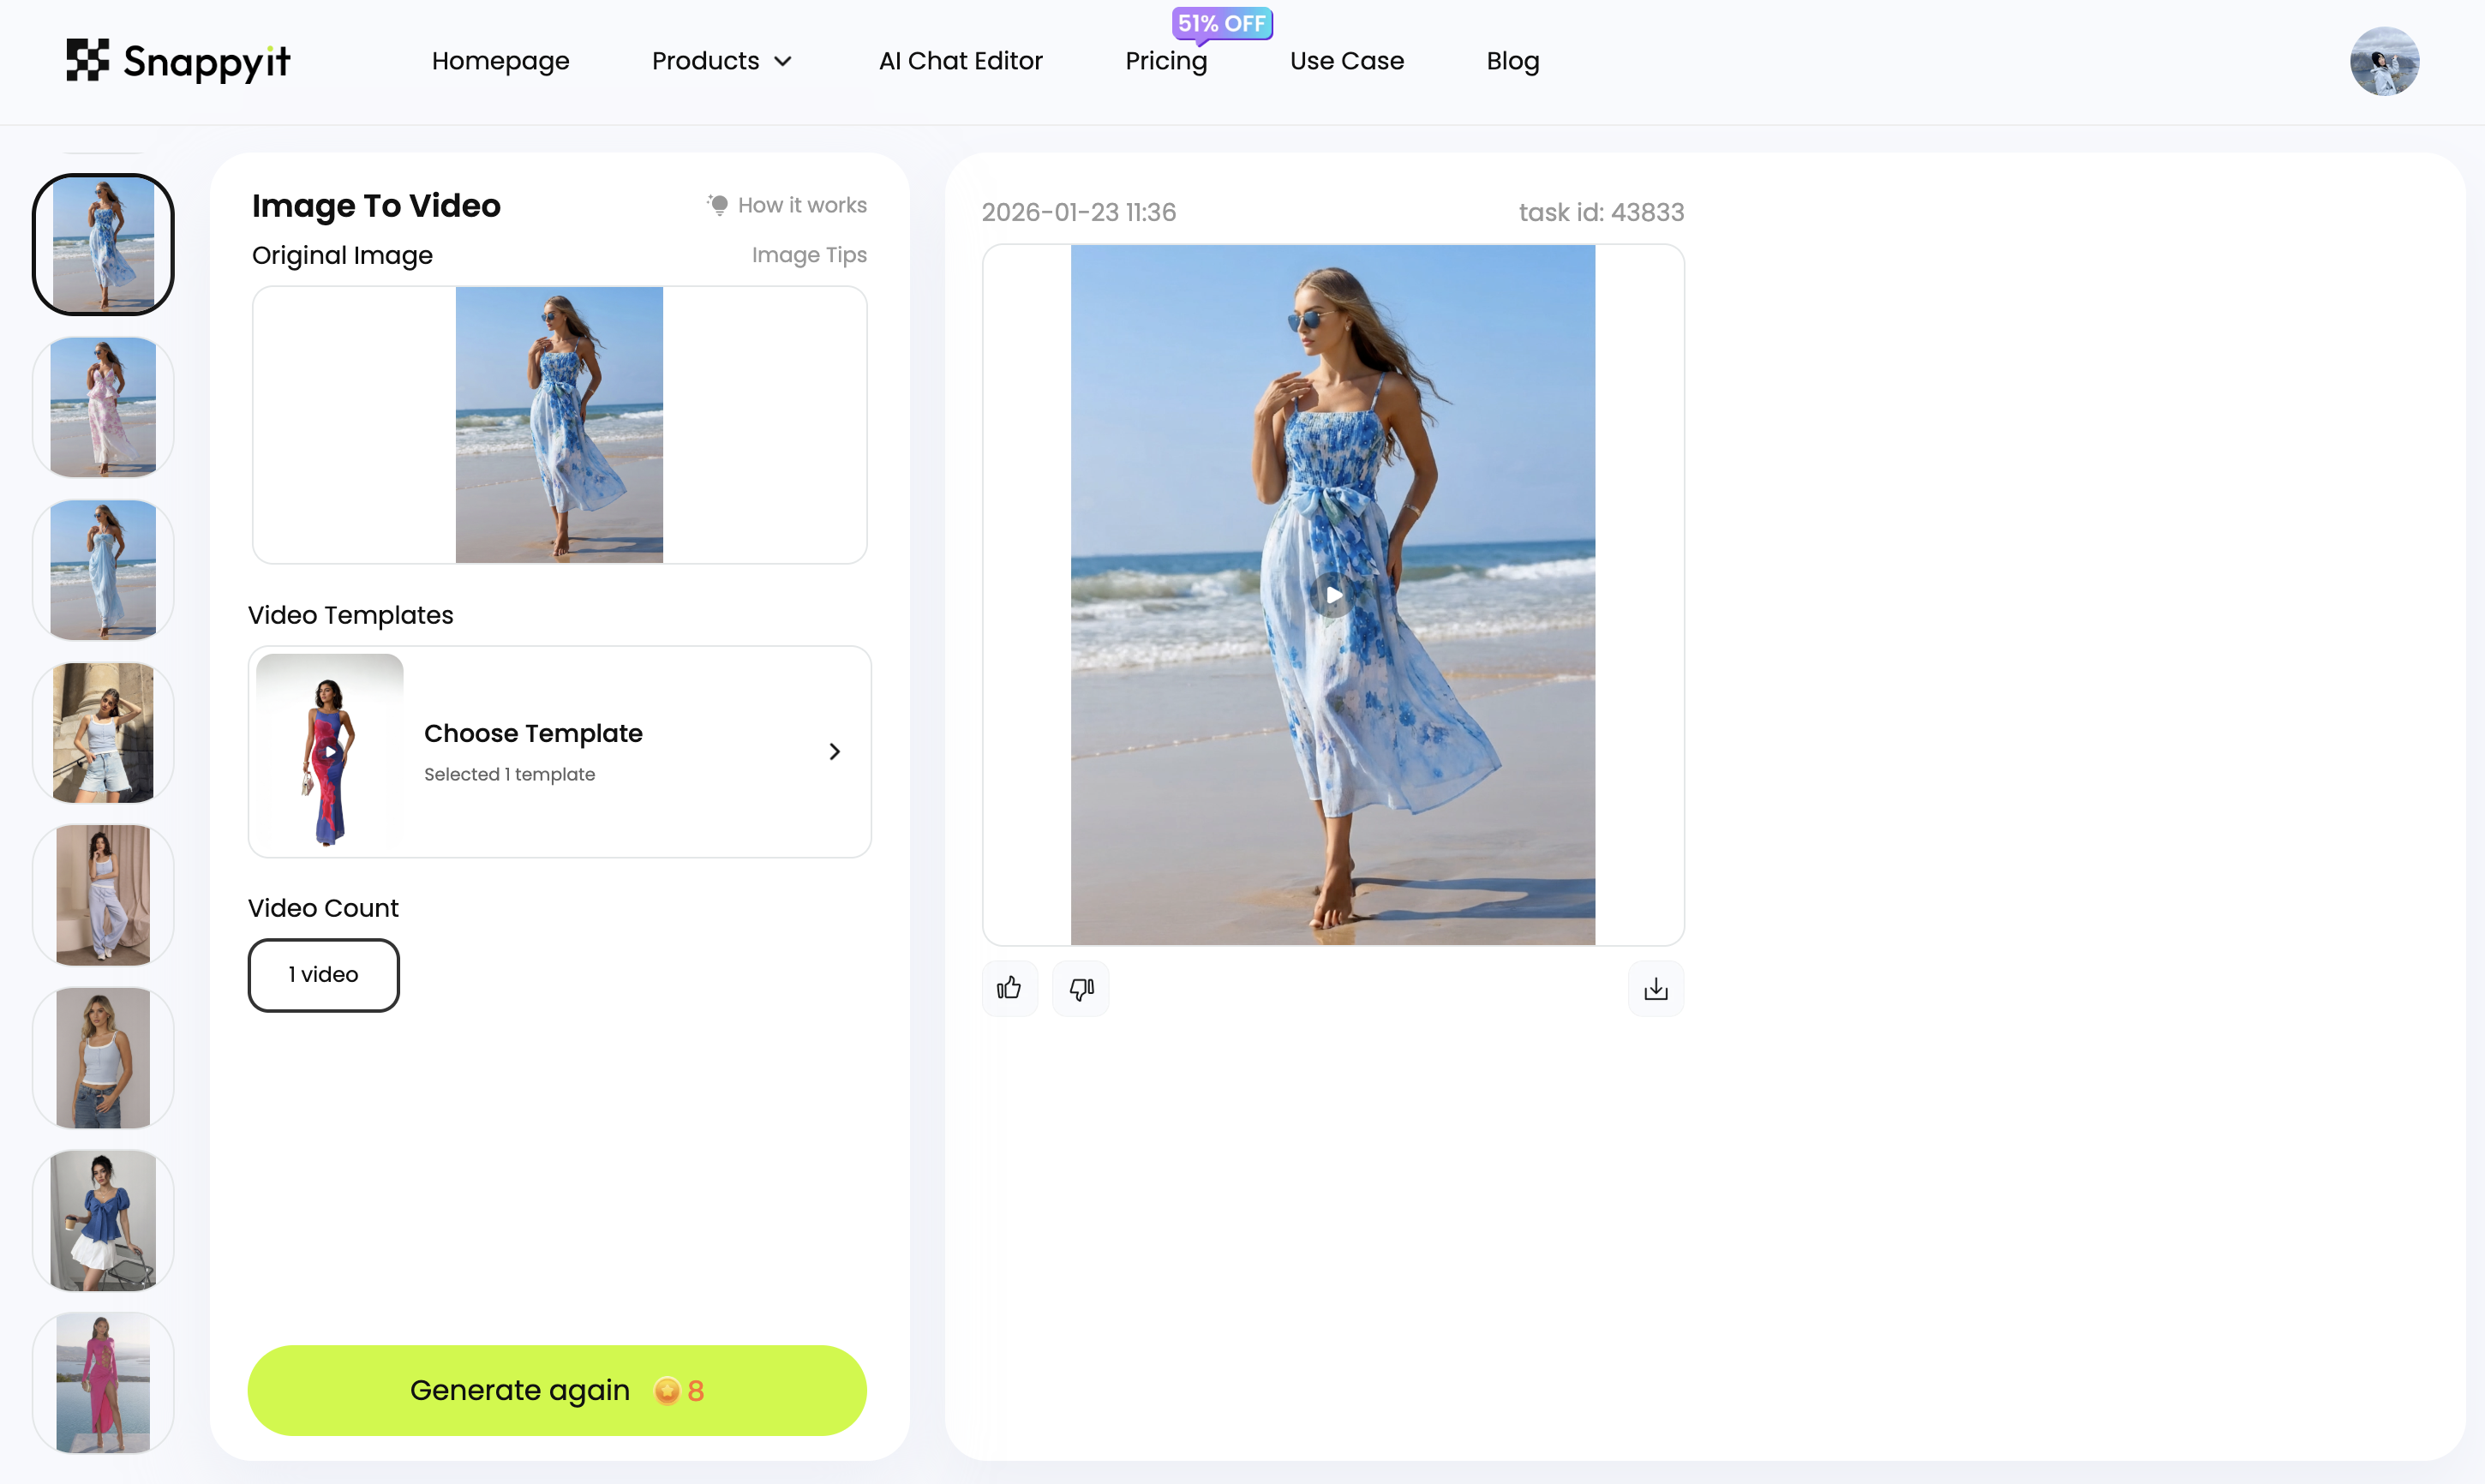Image resolution: width=2485 pixels, height=1484 pixels.
Task: Click the Video Templates label
Action: [x=350, y=615]
